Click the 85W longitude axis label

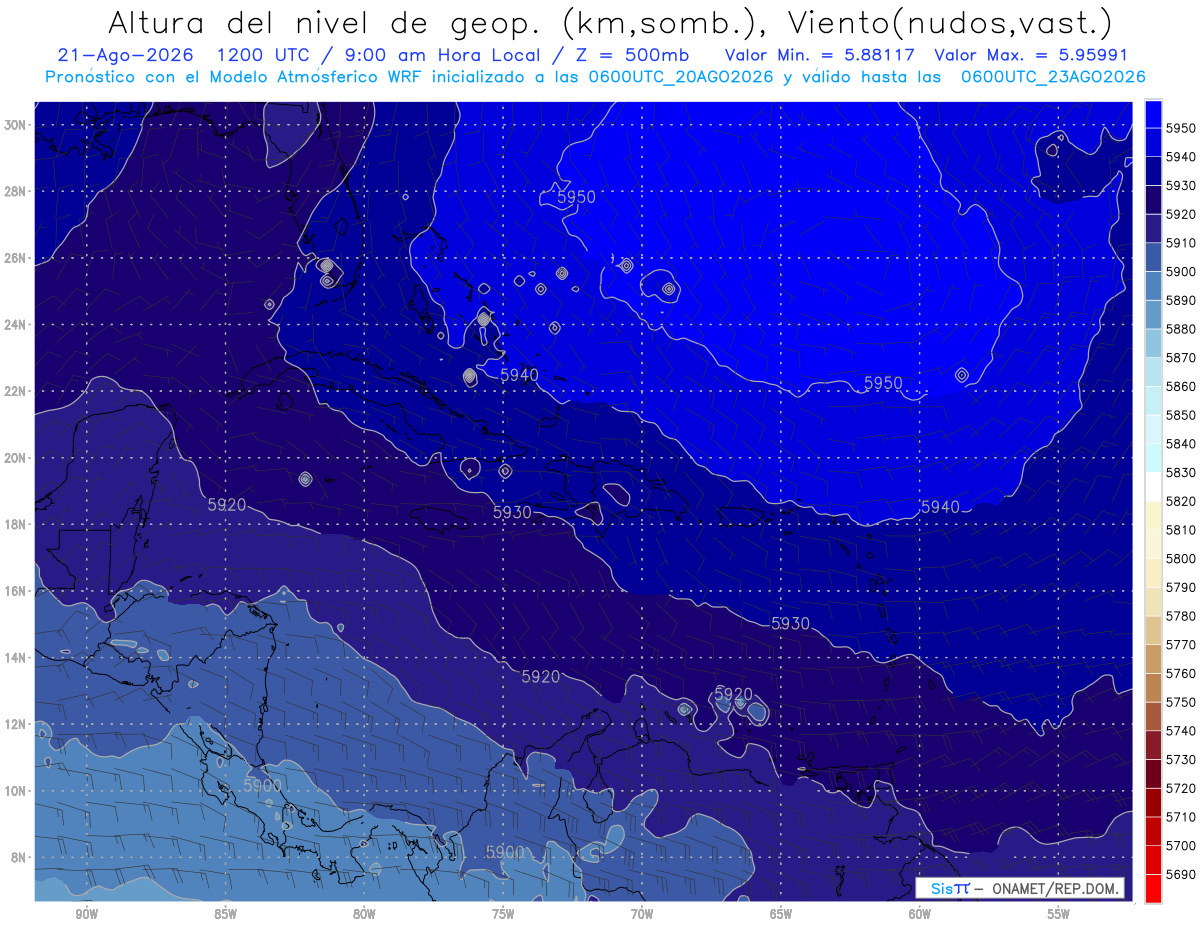click(225, 915)
